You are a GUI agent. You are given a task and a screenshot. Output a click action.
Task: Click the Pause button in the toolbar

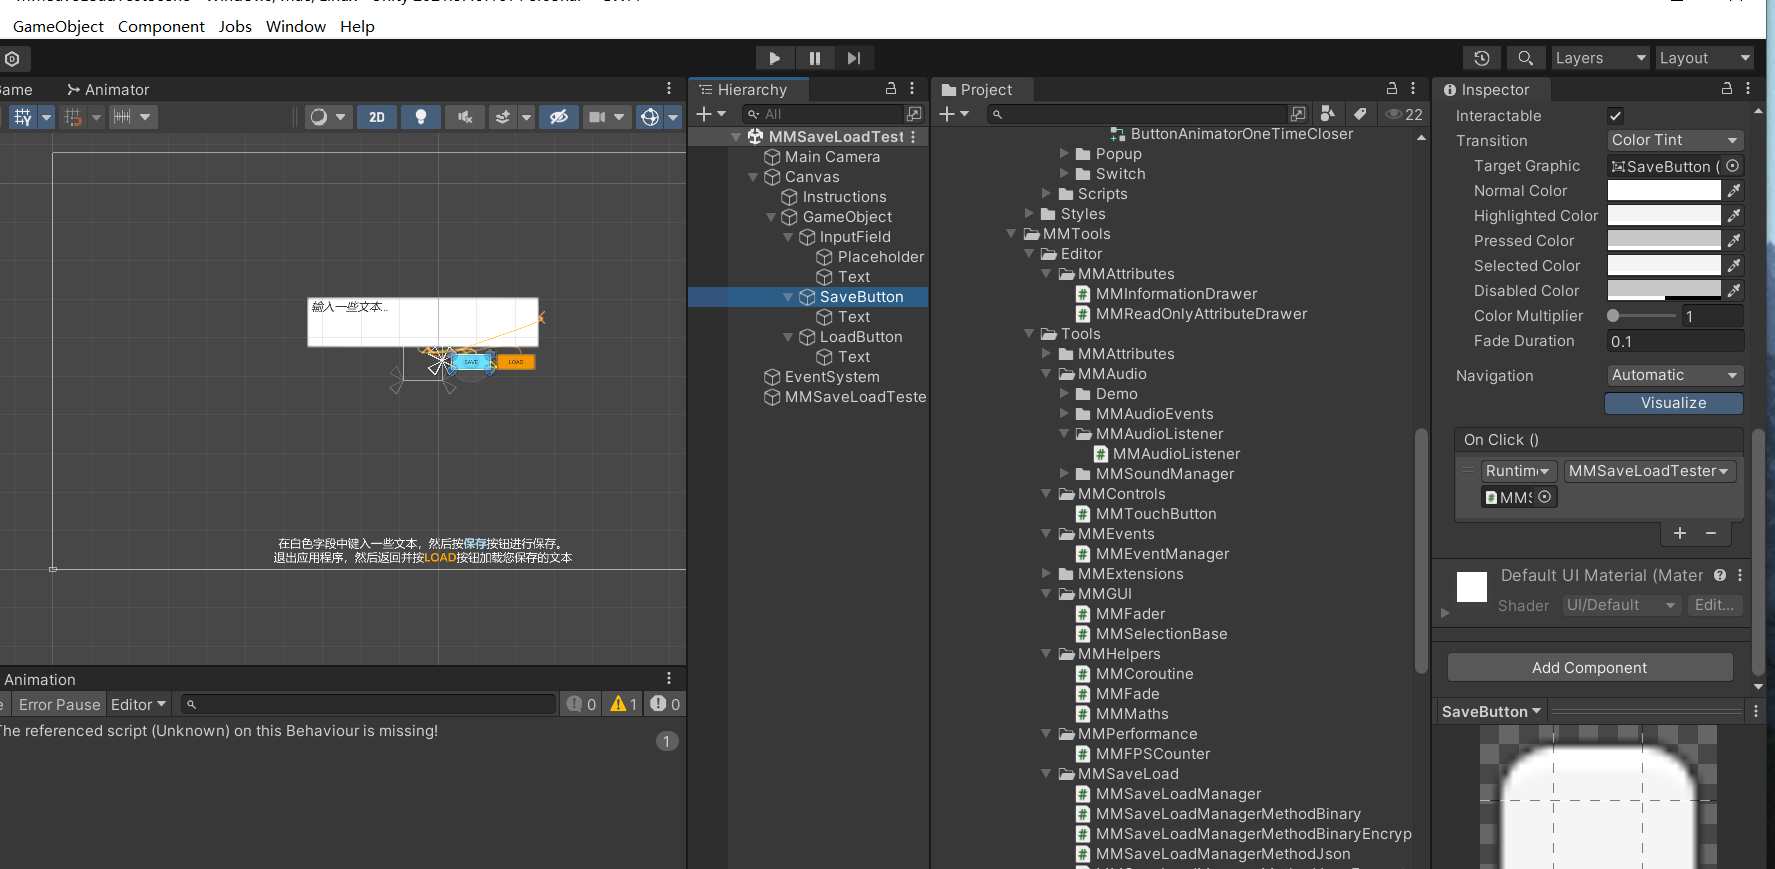[814, 58]
